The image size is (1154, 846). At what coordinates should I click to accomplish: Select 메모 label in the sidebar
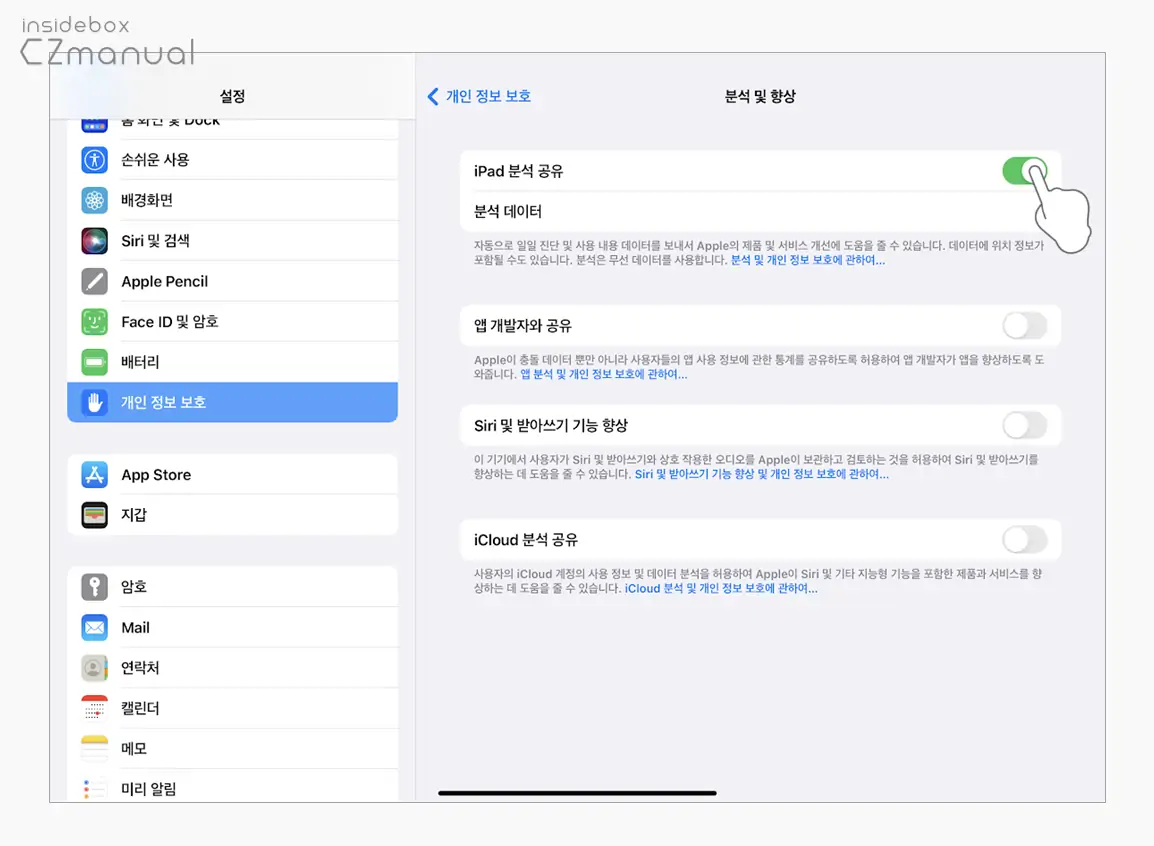[x=134, y=749]
